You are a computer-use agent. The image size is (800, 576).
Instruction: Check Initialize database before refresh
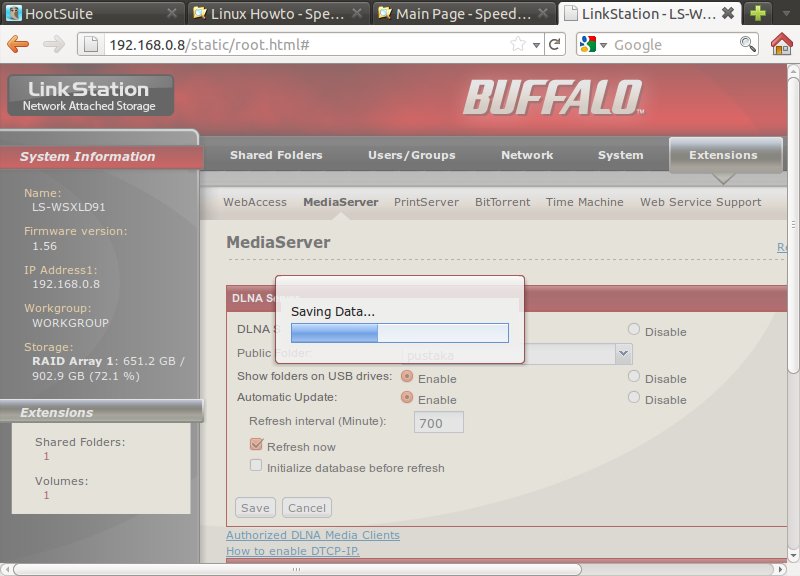click(x=256, y=465)
